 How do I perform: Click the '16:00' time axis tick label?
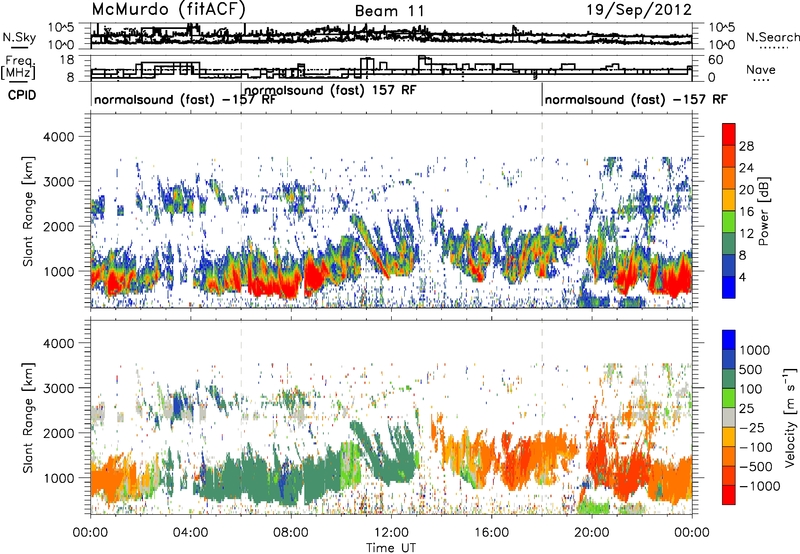coord(491,533)
